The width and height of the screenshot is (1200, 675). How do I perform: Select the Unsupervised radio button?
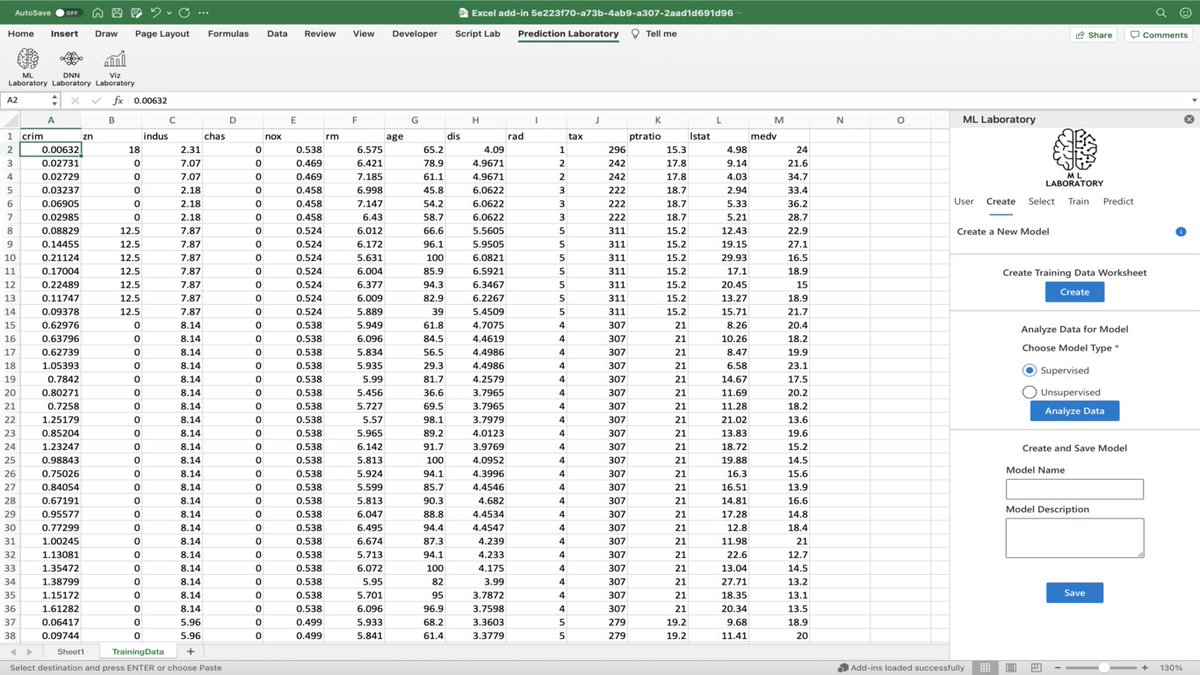(x=1029, y=392)
